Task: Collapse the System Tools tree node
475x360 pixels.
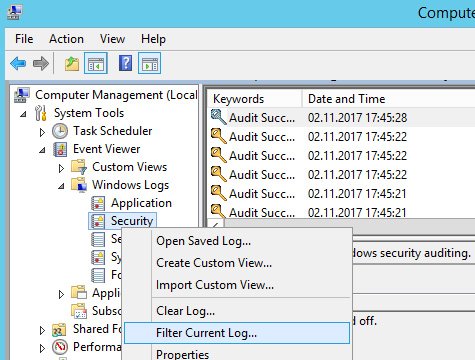Action: click(23, 114)
